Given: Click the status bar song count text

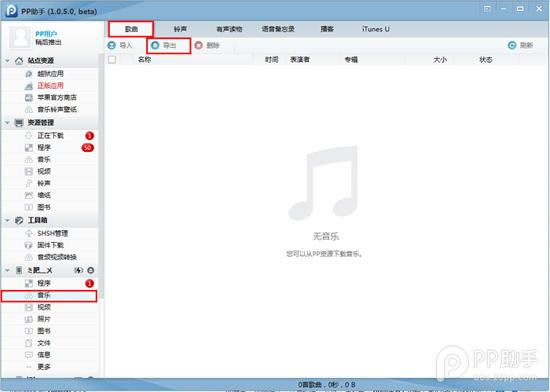Looking at the screenshot, I should pyautogui.click(x=327, y=385).
